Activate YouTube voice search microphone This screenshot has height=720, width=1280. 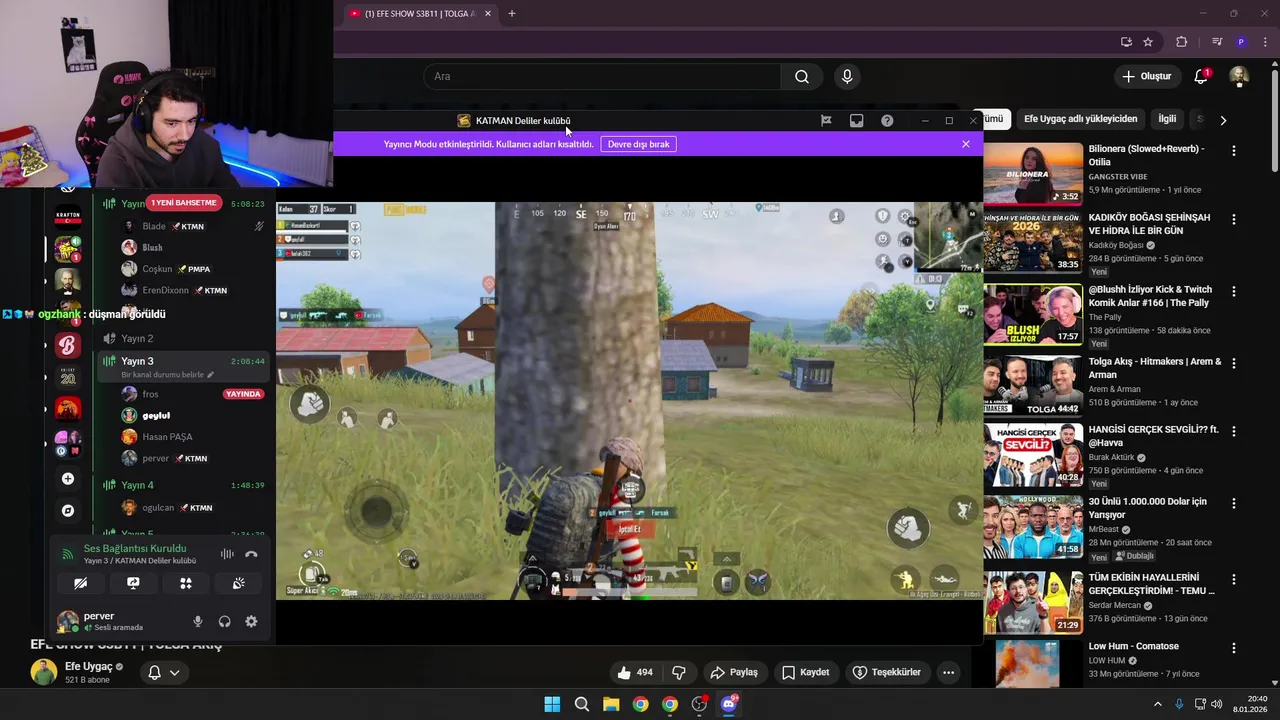point(847,77)
